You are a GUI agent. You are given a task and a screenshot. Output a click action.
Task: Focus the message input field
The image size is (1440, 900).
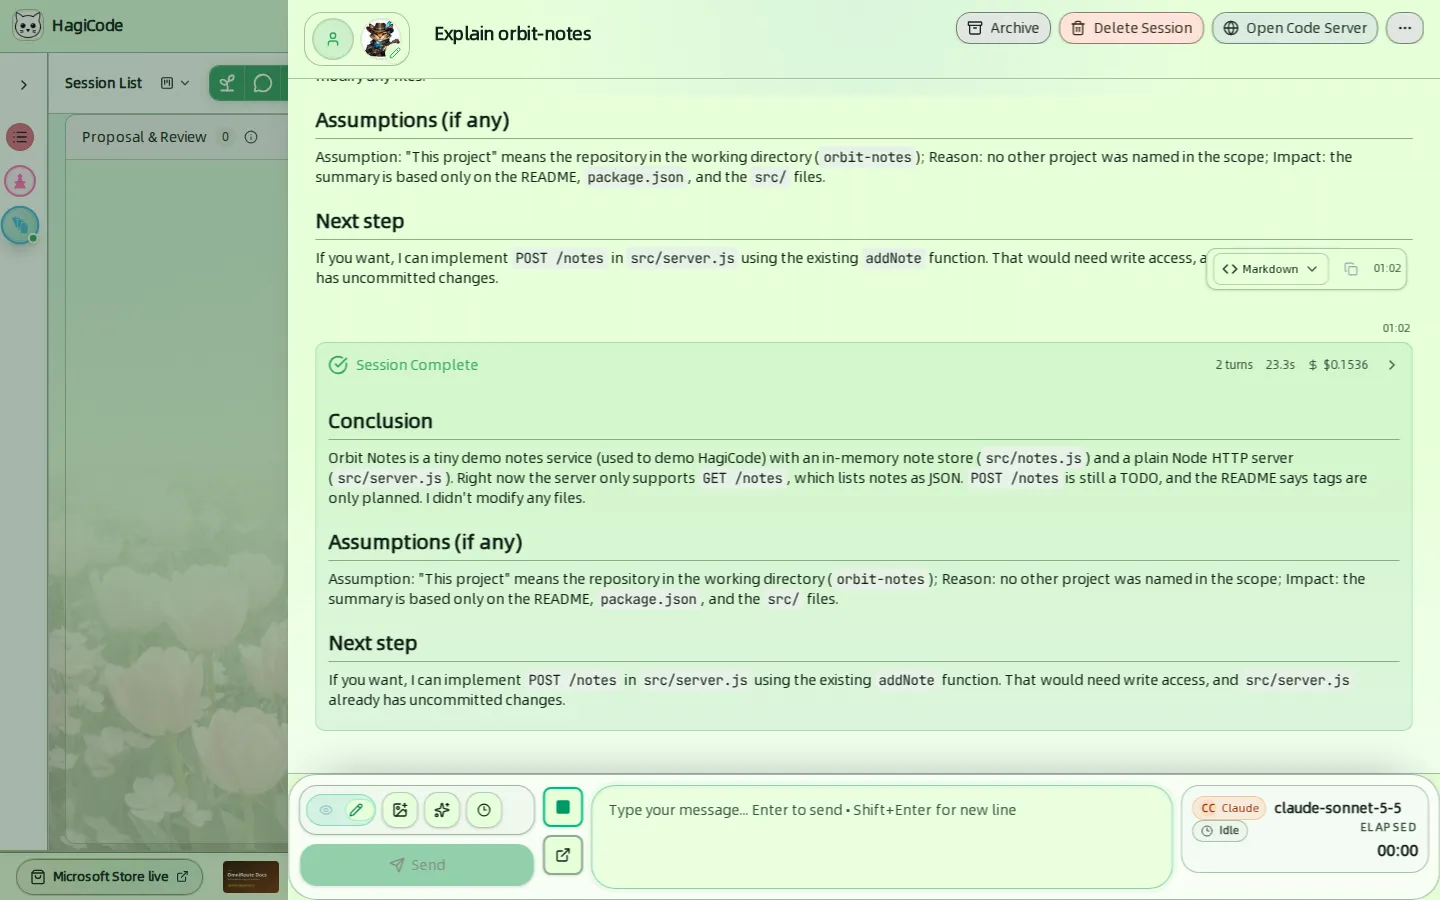881,837
